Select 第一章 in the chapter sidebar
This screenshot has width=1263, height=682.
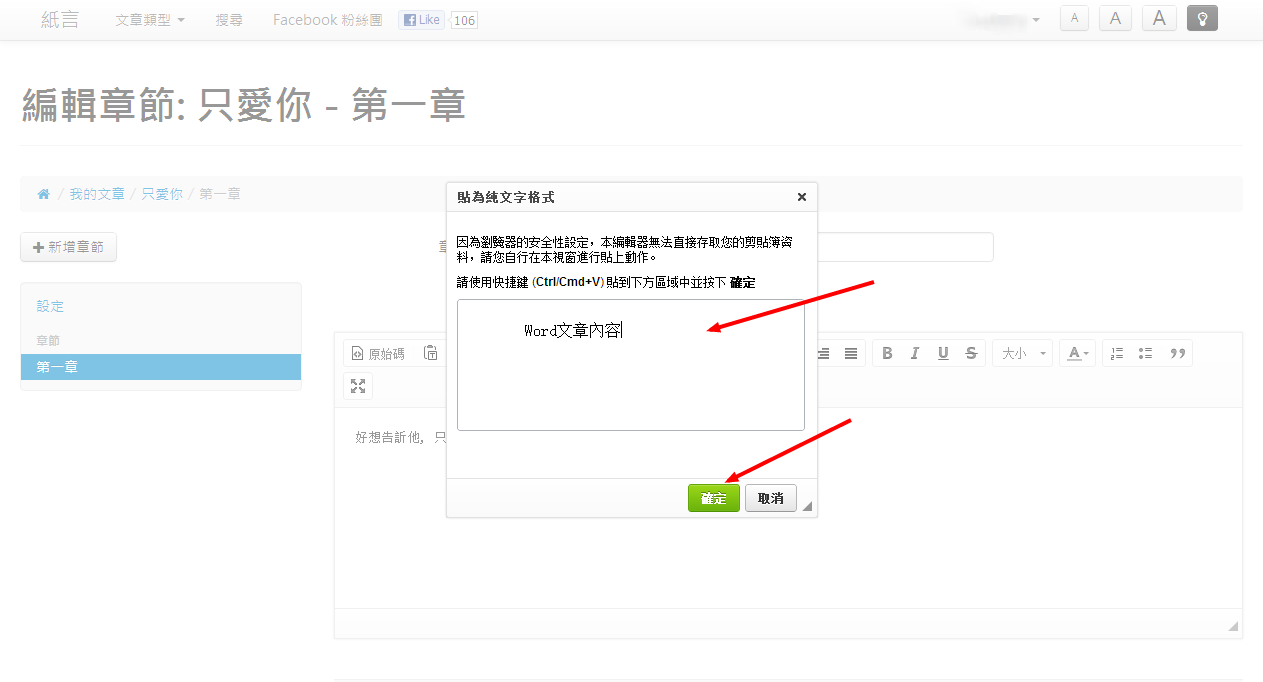click(x=160, y=367)
